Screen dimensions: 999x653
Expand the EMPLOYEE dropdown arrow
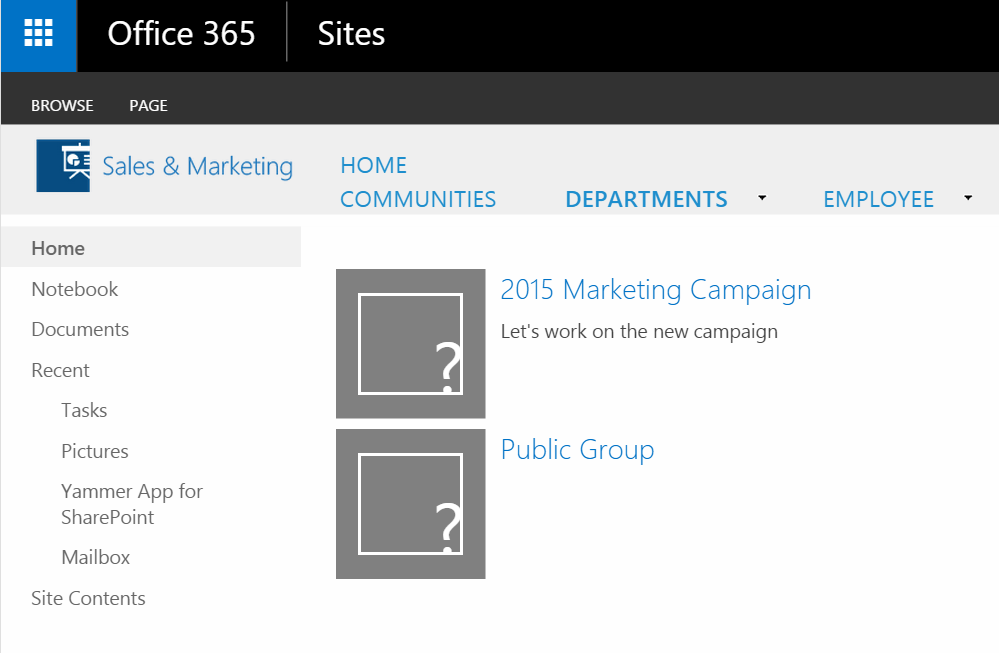click(x=968, y=198)
